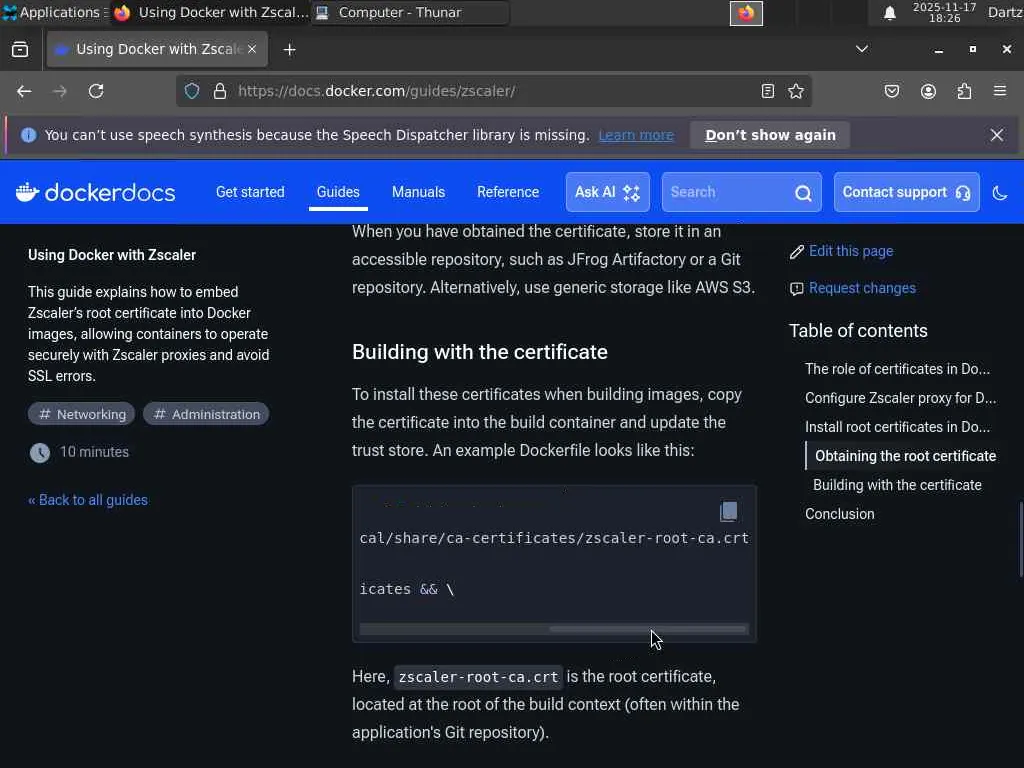Select the Using Docker with Zscaler tab

(x=157, y=49)
